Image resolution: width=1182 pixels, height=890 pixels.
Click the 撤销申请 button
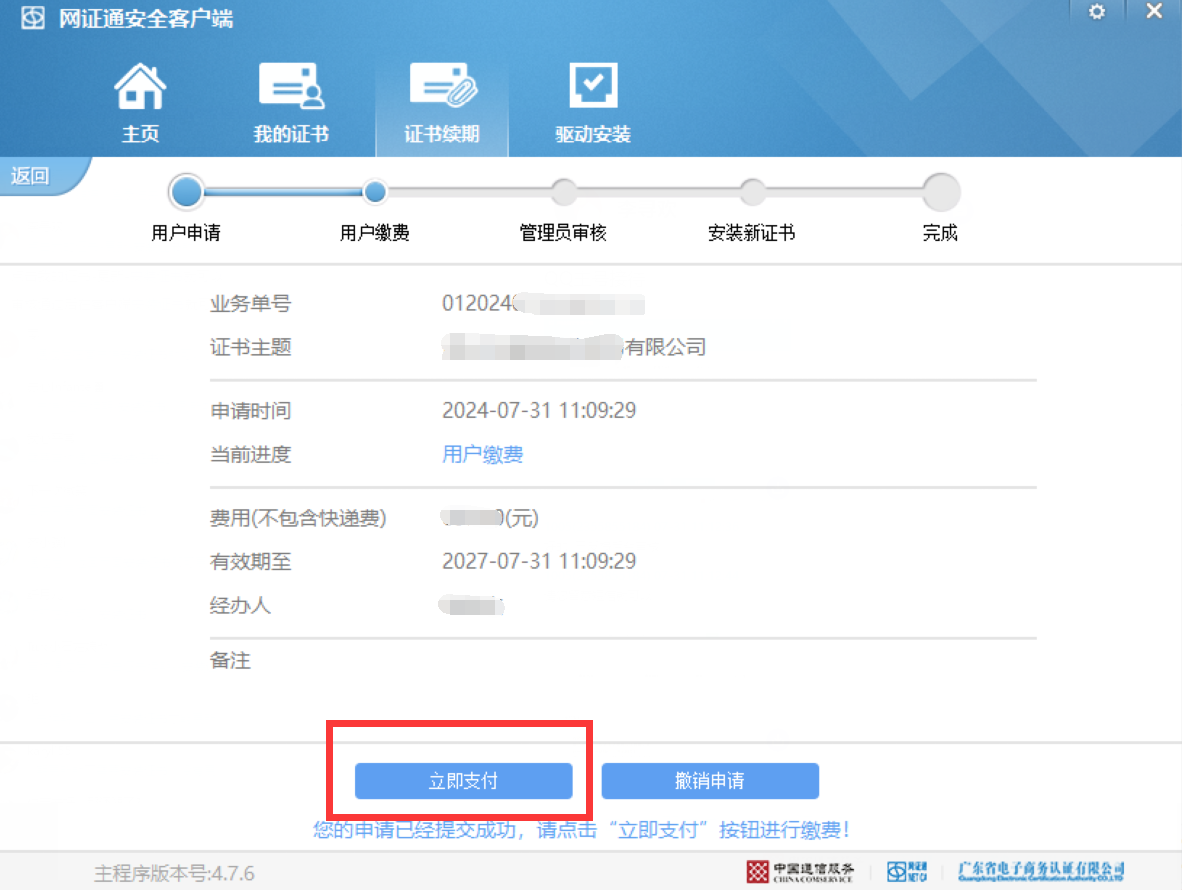[x=709, y=781]
